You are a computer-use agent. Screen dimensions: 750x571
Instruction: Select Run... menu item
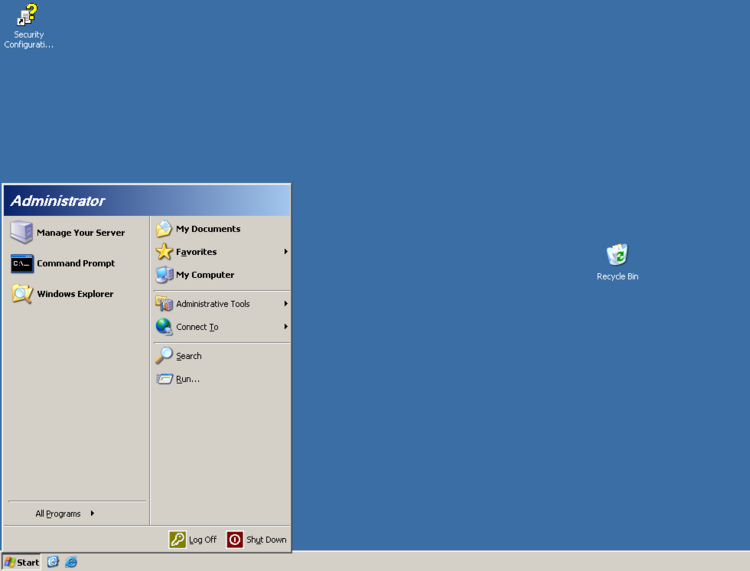click(x=222, y=379)
